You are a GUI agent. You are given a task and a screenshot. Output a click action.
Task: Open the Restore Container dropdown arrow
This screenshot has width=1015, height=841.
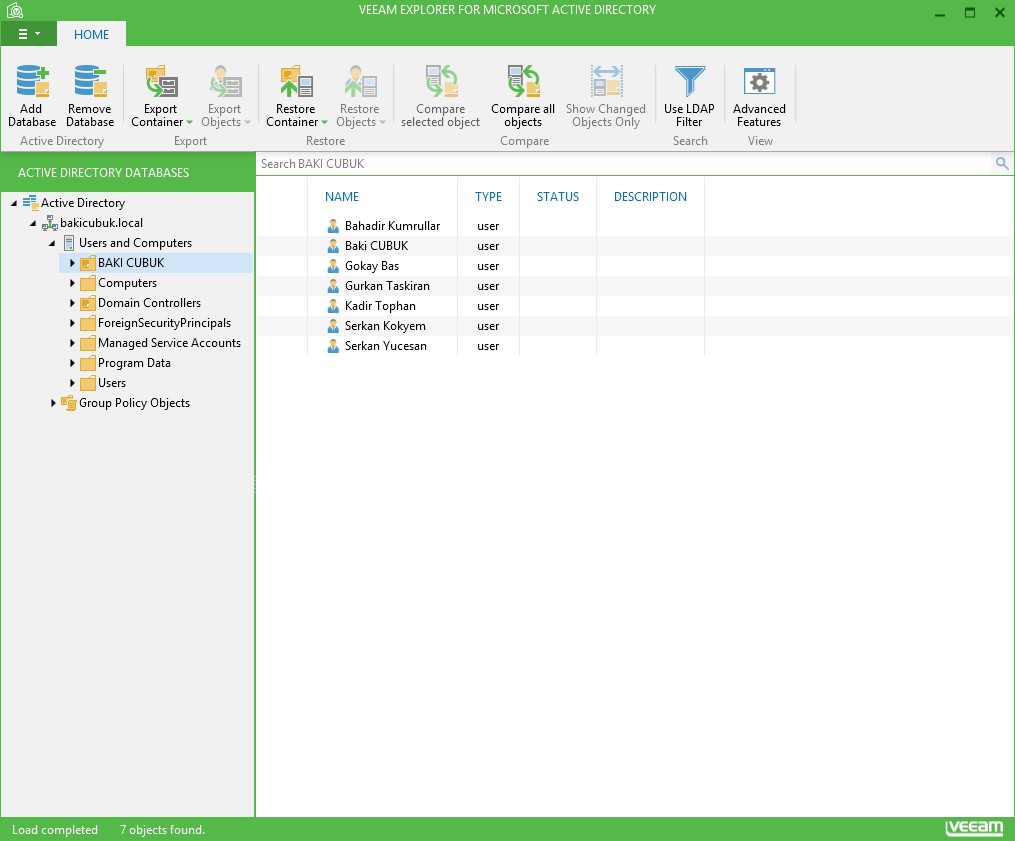coord(324,123)
